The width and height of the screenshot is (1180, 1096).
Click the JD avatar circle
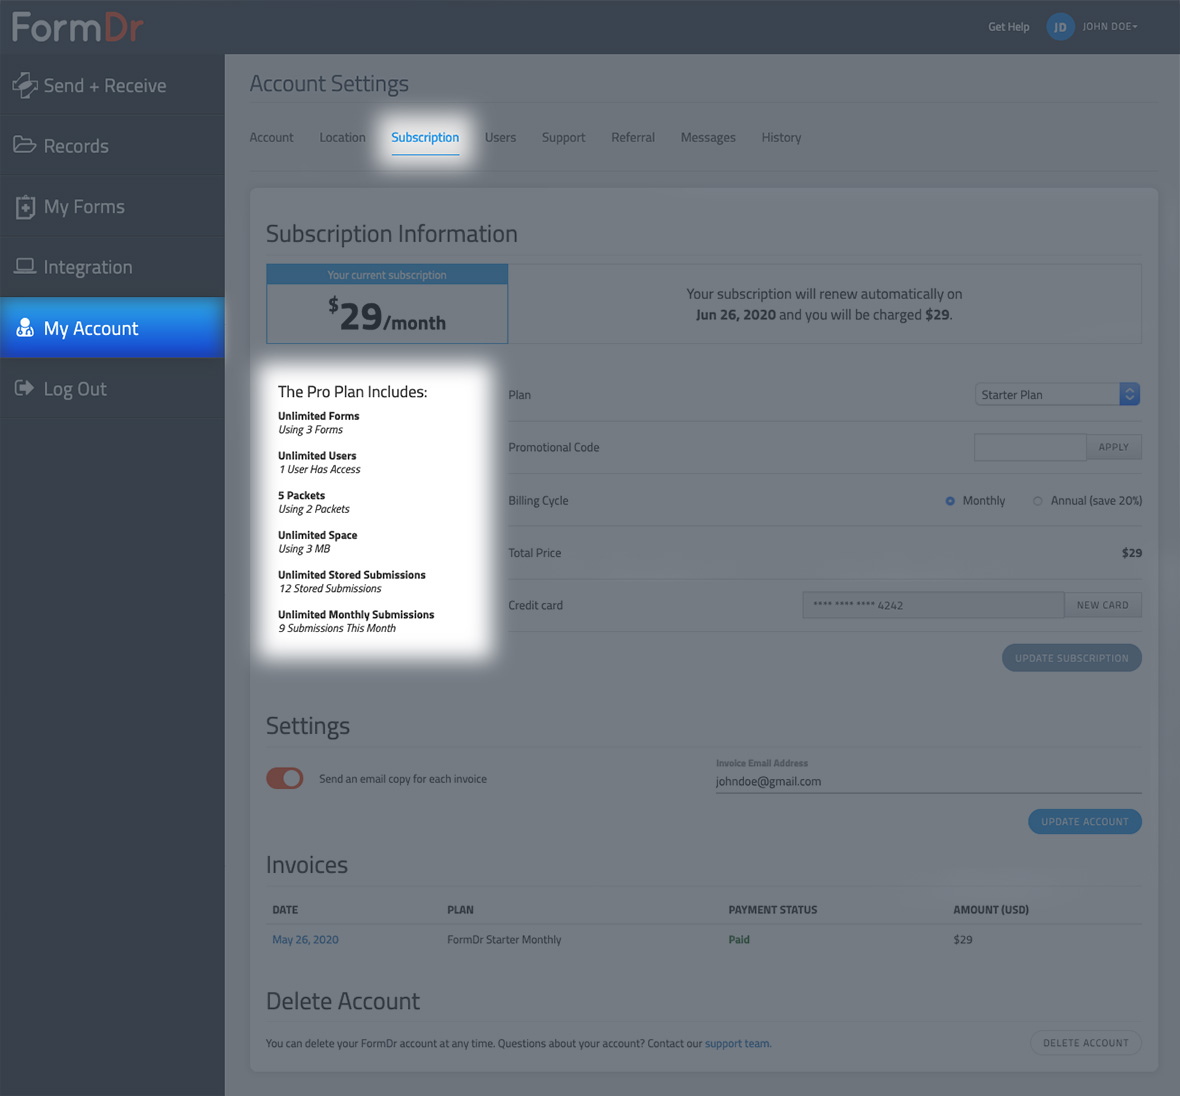pyautogui.click(x=1060, y=27)
